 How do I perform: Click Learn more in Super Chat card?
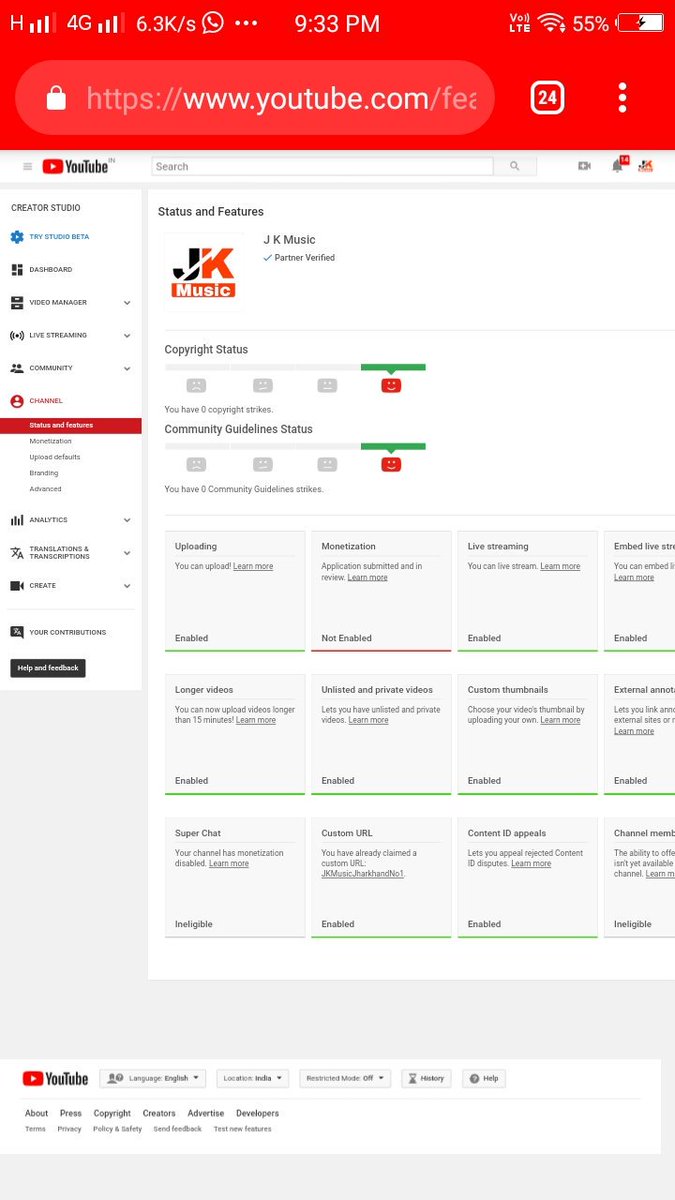pyautogui.click(x=229, y=864)
